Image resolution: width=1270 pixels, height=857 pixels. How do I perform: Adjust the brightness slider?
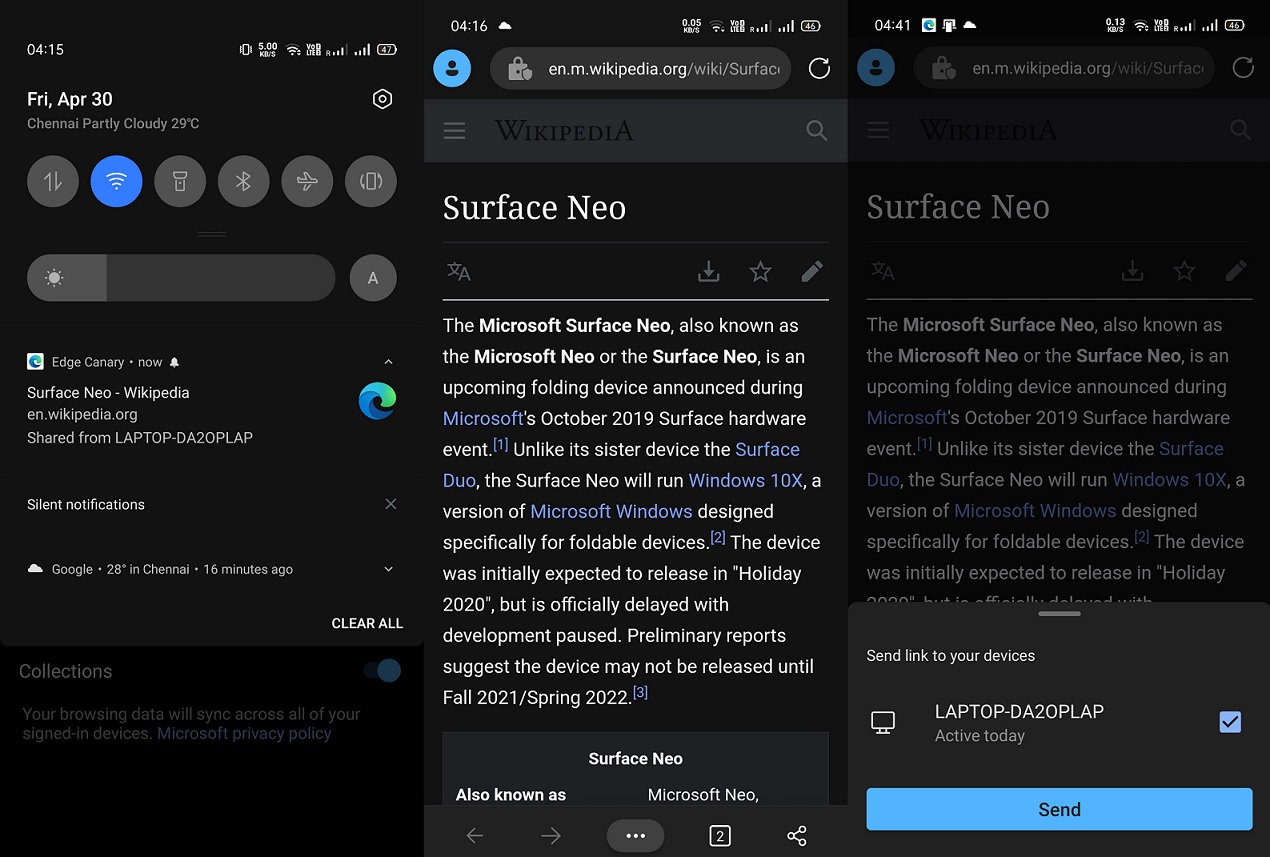pos(180,278)
